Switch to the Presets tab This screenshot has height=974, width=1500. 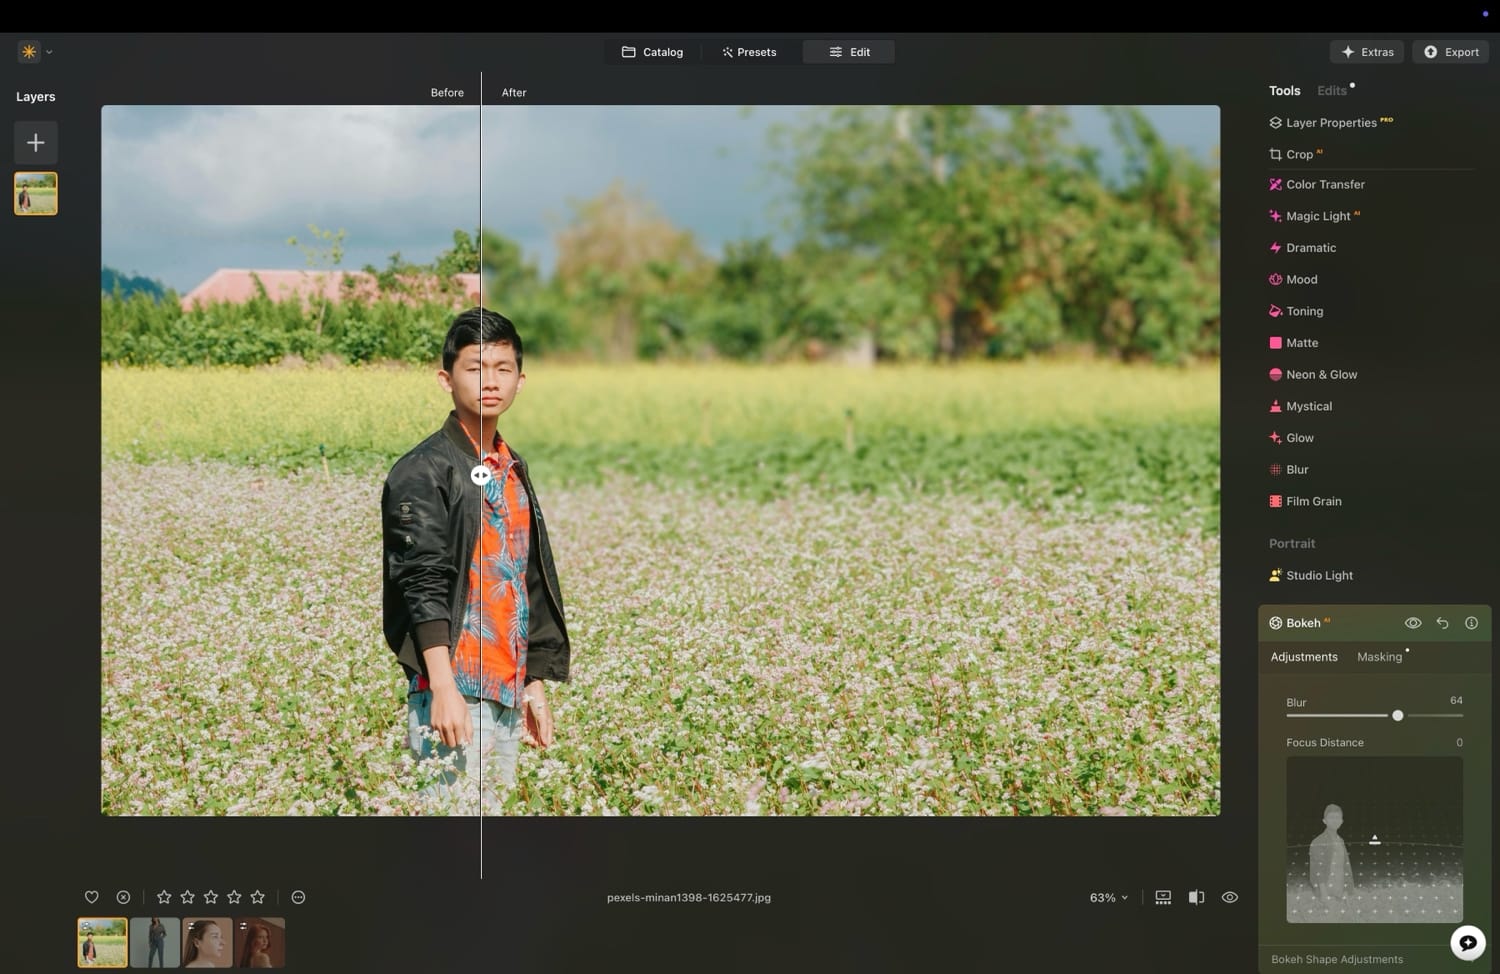[748, 51]
